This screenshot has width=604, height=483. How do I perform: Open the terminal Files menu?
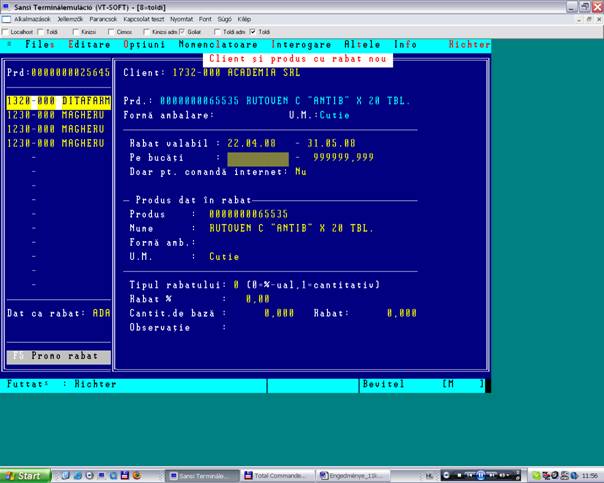[x=40, y=45]
